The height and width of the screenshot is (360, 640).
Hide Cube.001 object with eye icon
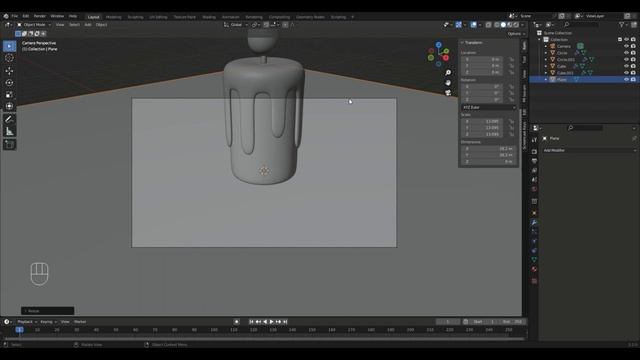[x=626, y=73]
